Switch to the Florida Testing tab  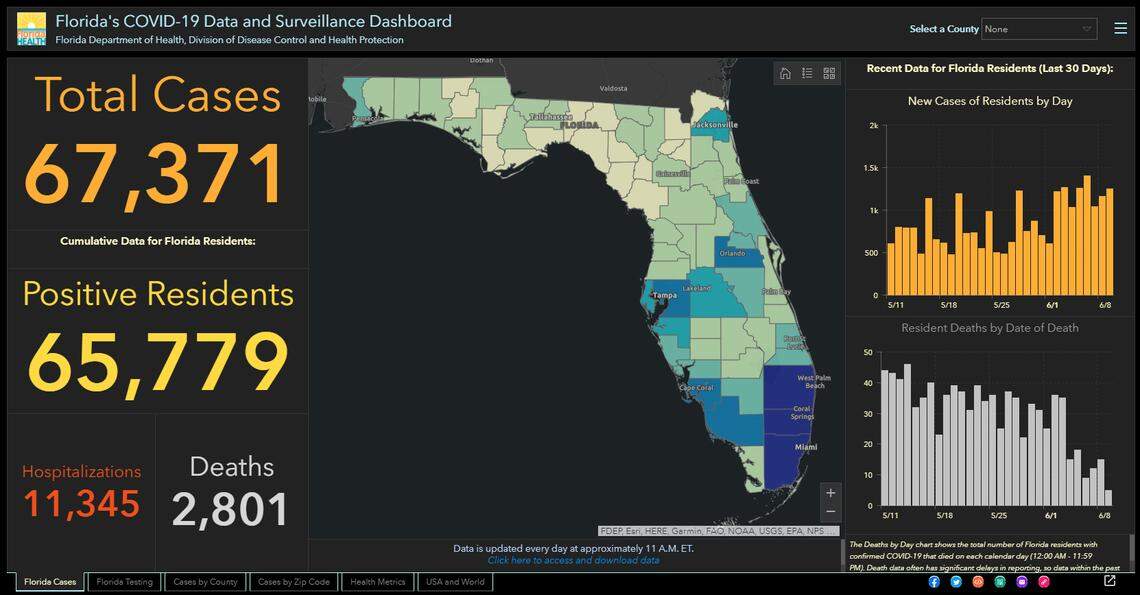(x=124, y=581)
